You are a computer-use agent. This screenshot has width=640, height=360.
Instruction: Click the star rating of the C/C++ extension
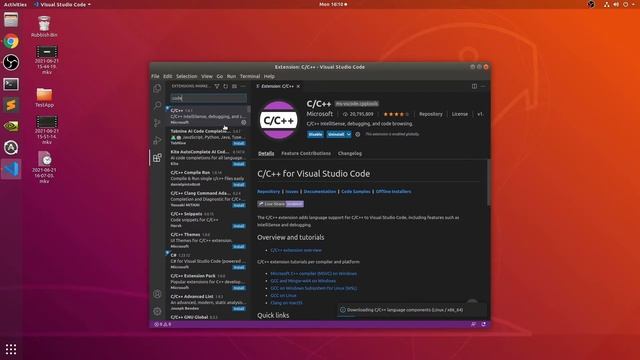click(x=396, y=114)
